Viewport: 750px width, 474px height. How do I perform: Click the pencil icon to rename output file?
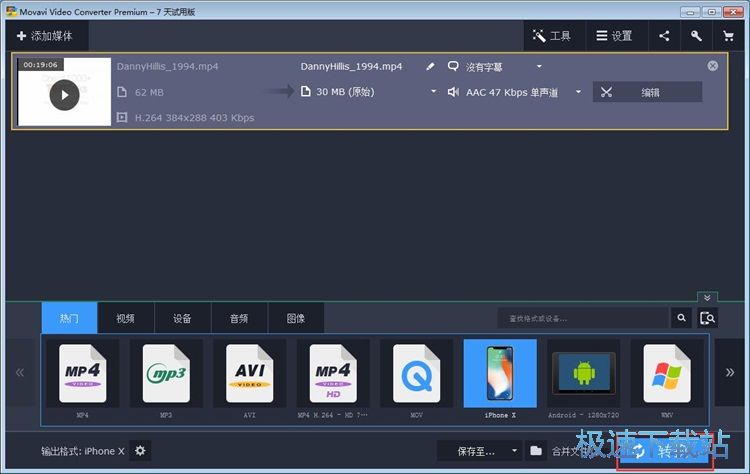coord(430,66)
